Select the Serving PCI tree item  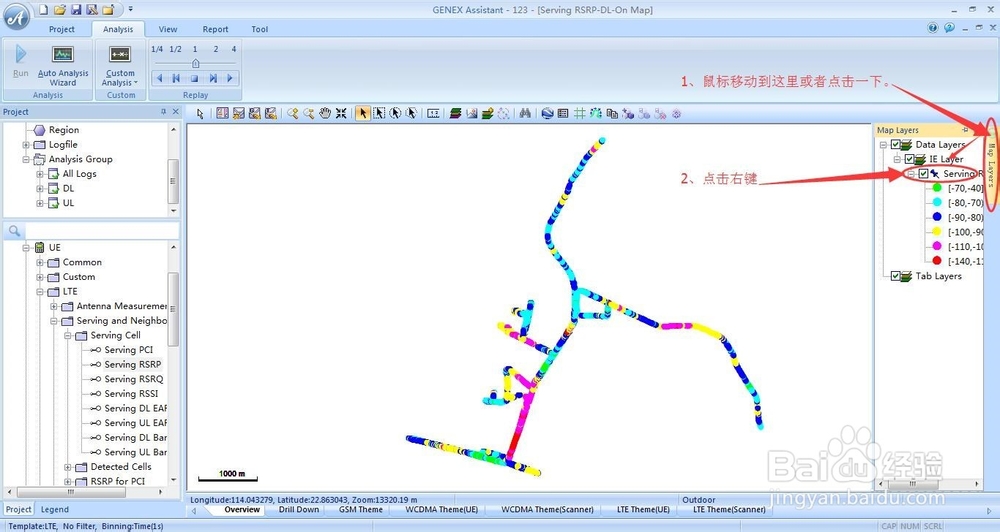(129, 350)
